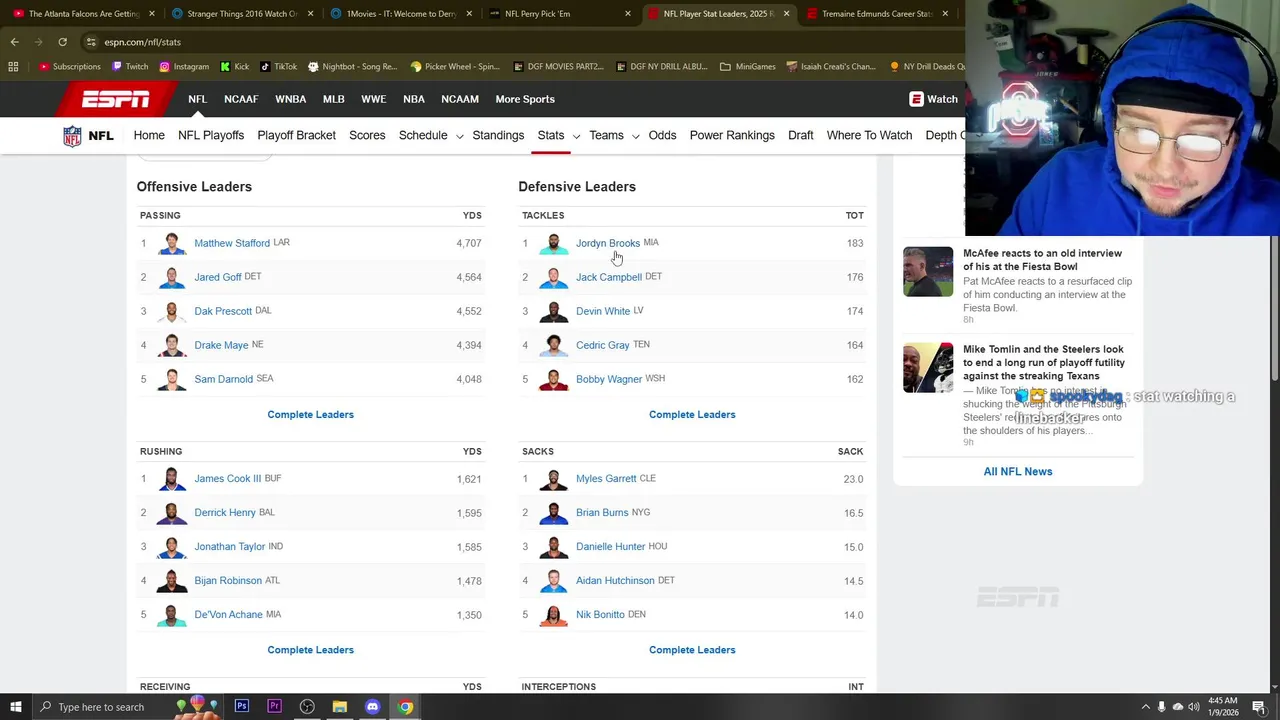Open the McAfee Fiesta Bowl article thumbnail

tap(928, 271)
